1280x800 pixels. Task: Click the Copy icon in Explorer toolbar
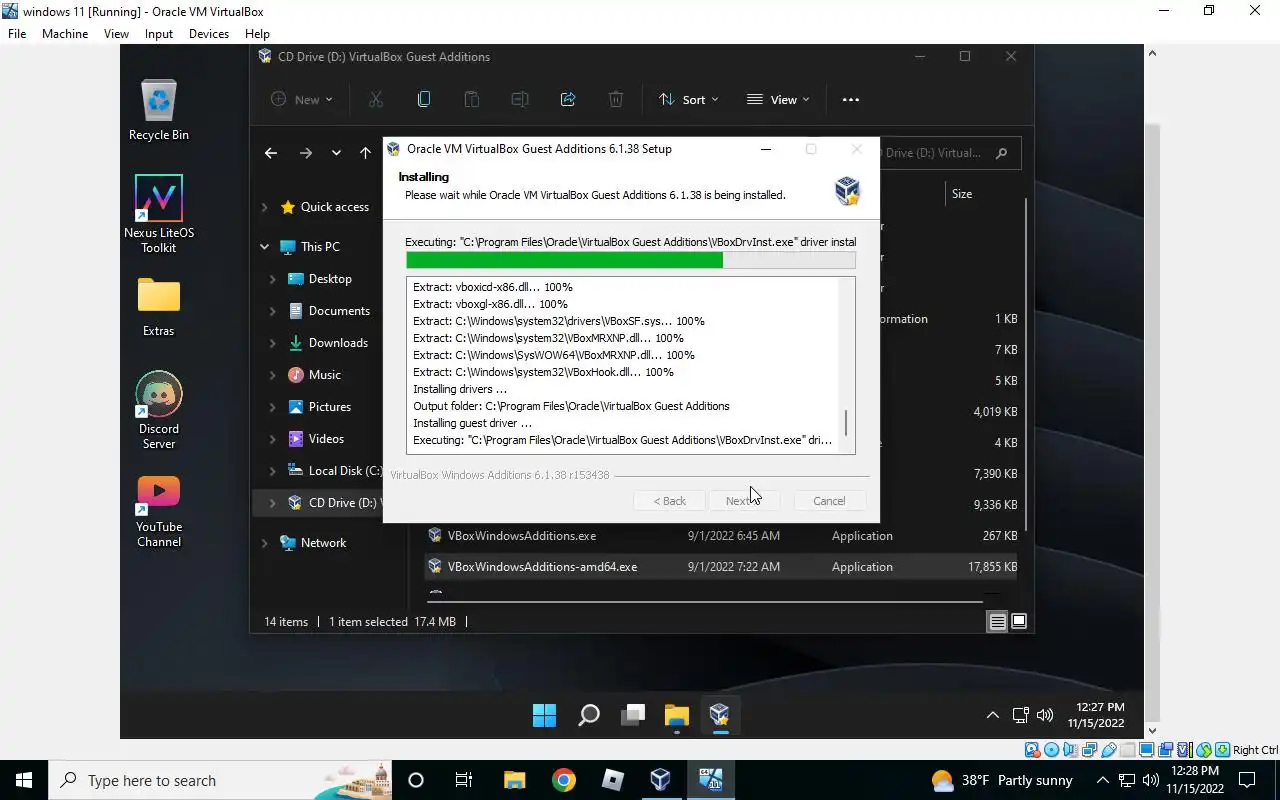pos(424,99)
